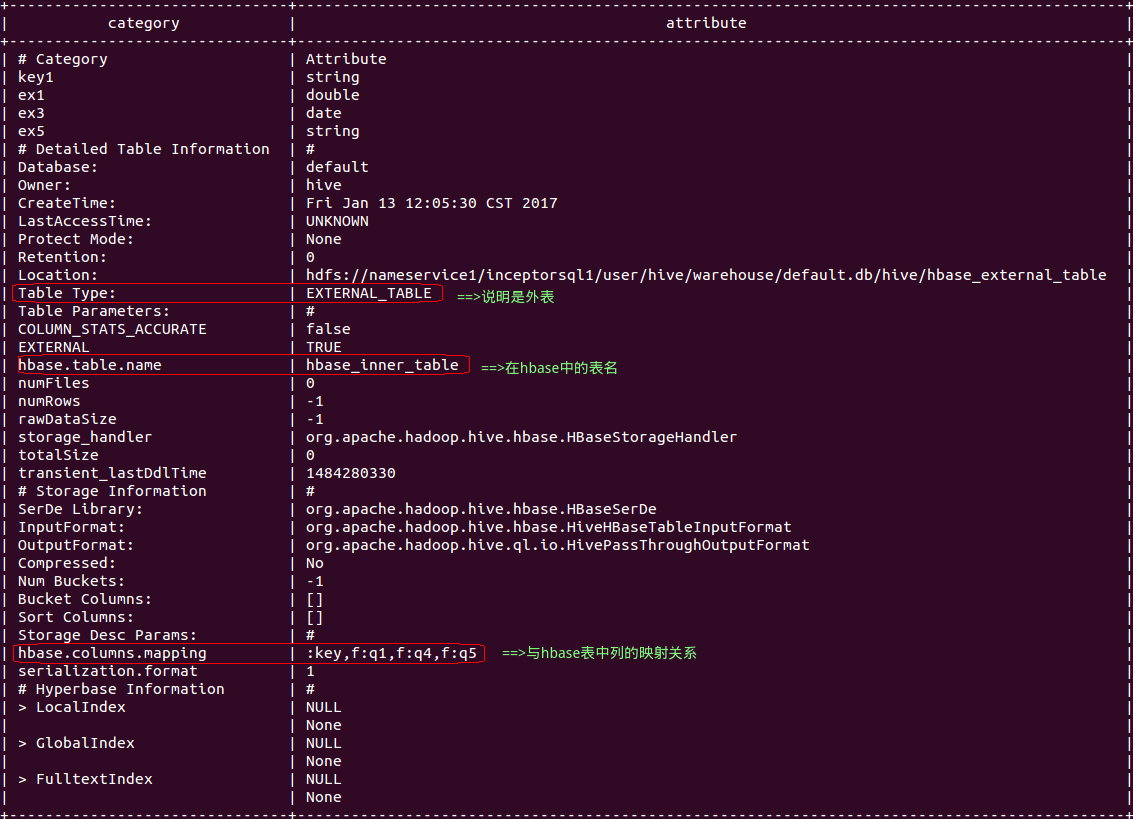Viewport: 1133px width, 819px height.
Task: Click the 'Location:' label
Action: pos(58,275)
